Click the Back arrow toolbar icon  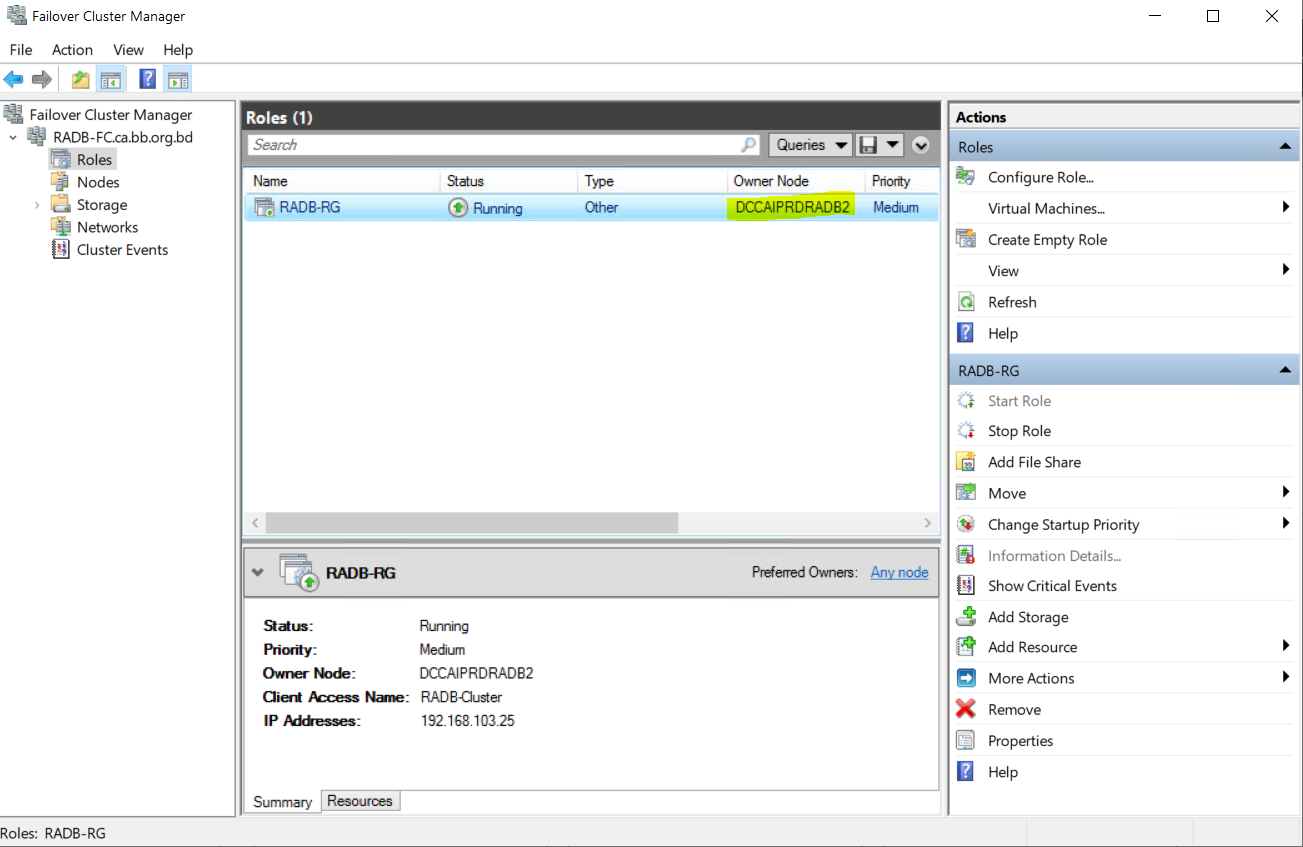[14, 79]
